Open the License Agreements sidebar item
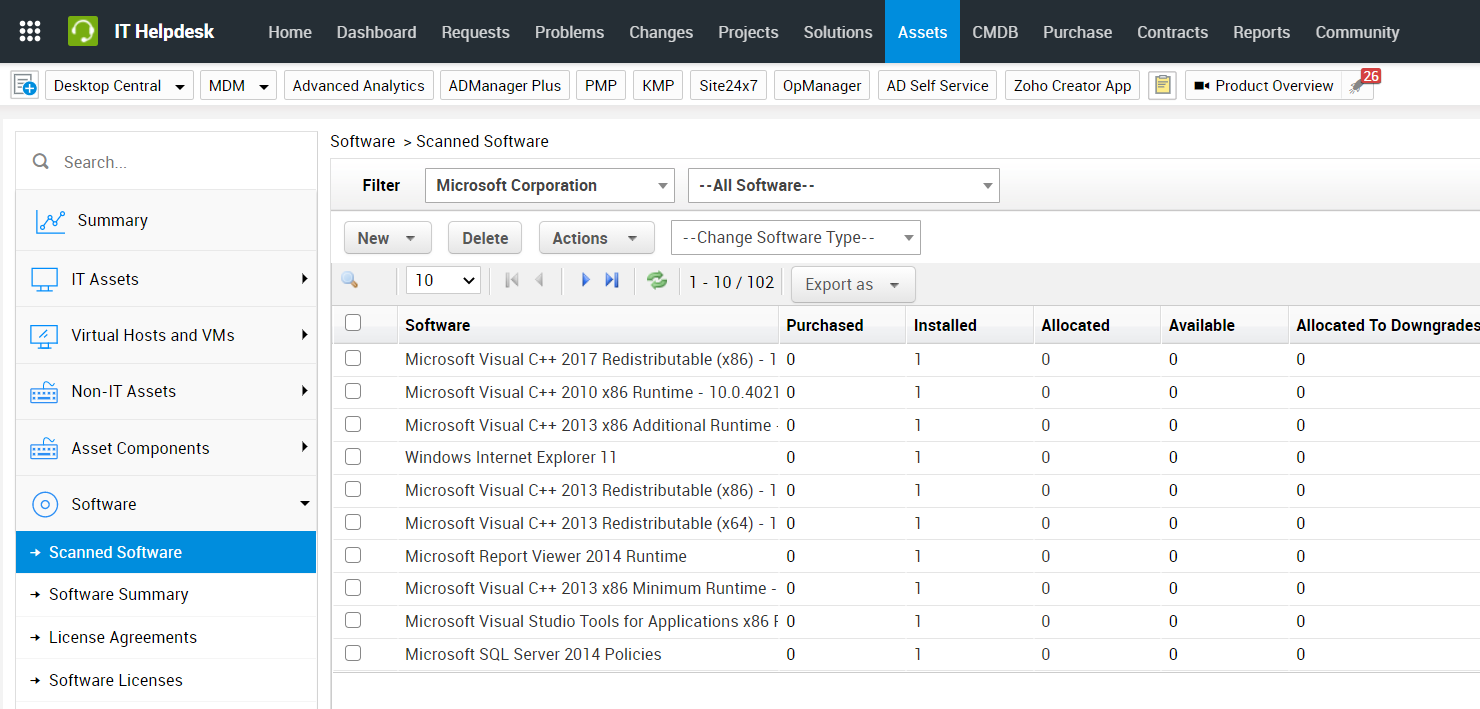1480x709 pixels. [x=123, y=638]
